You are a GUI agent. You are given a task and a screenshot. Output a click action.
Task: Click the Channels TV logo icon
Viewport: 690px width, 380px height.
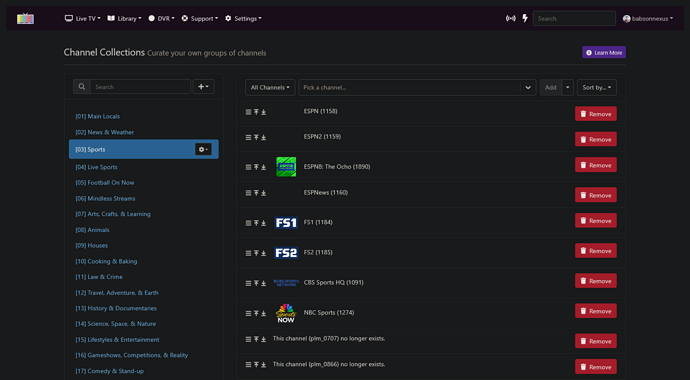[x=26, y=18]
